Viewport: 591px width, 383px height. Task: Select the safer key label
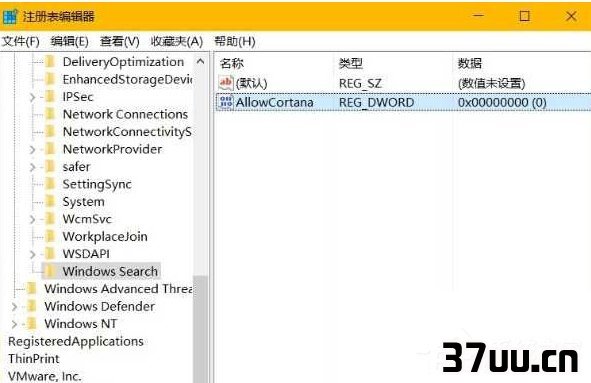click(76, 166)
